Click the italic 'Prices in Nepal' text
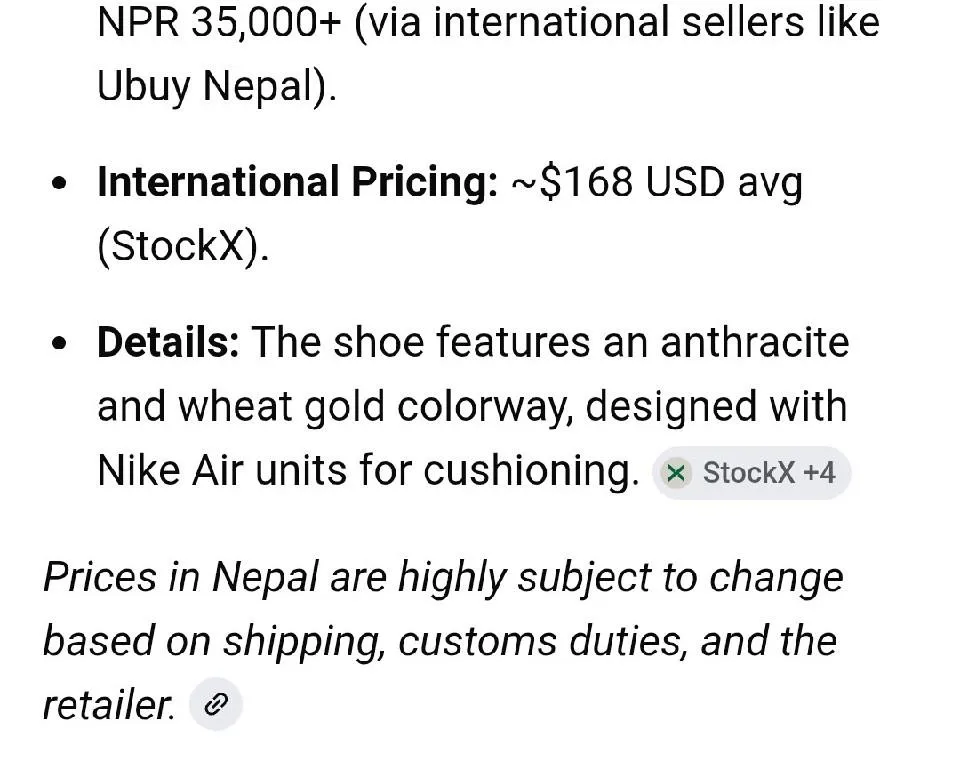 pyautogui.click(x=181, y=578)
